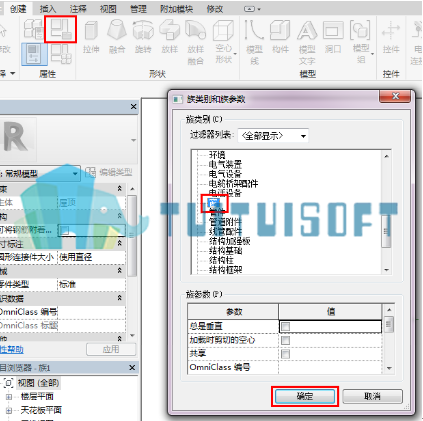Select the 控件 control tool
Screen dimensions: 423x421
point(391,37)
